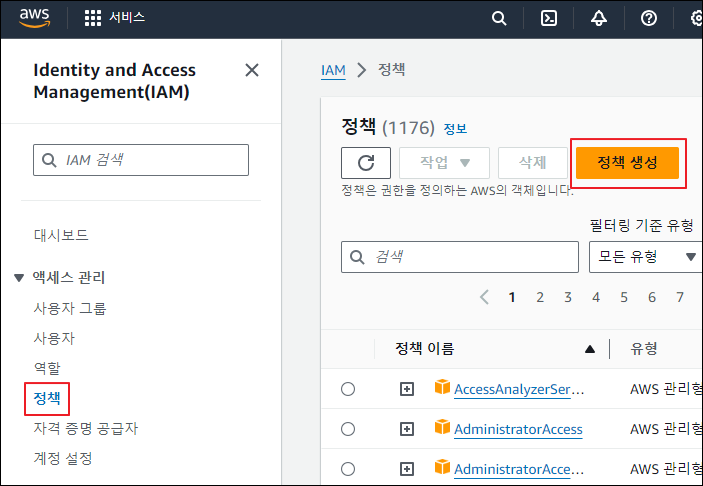
Task: Open 계정 설정 in sidebar
Action: [63, 458]
